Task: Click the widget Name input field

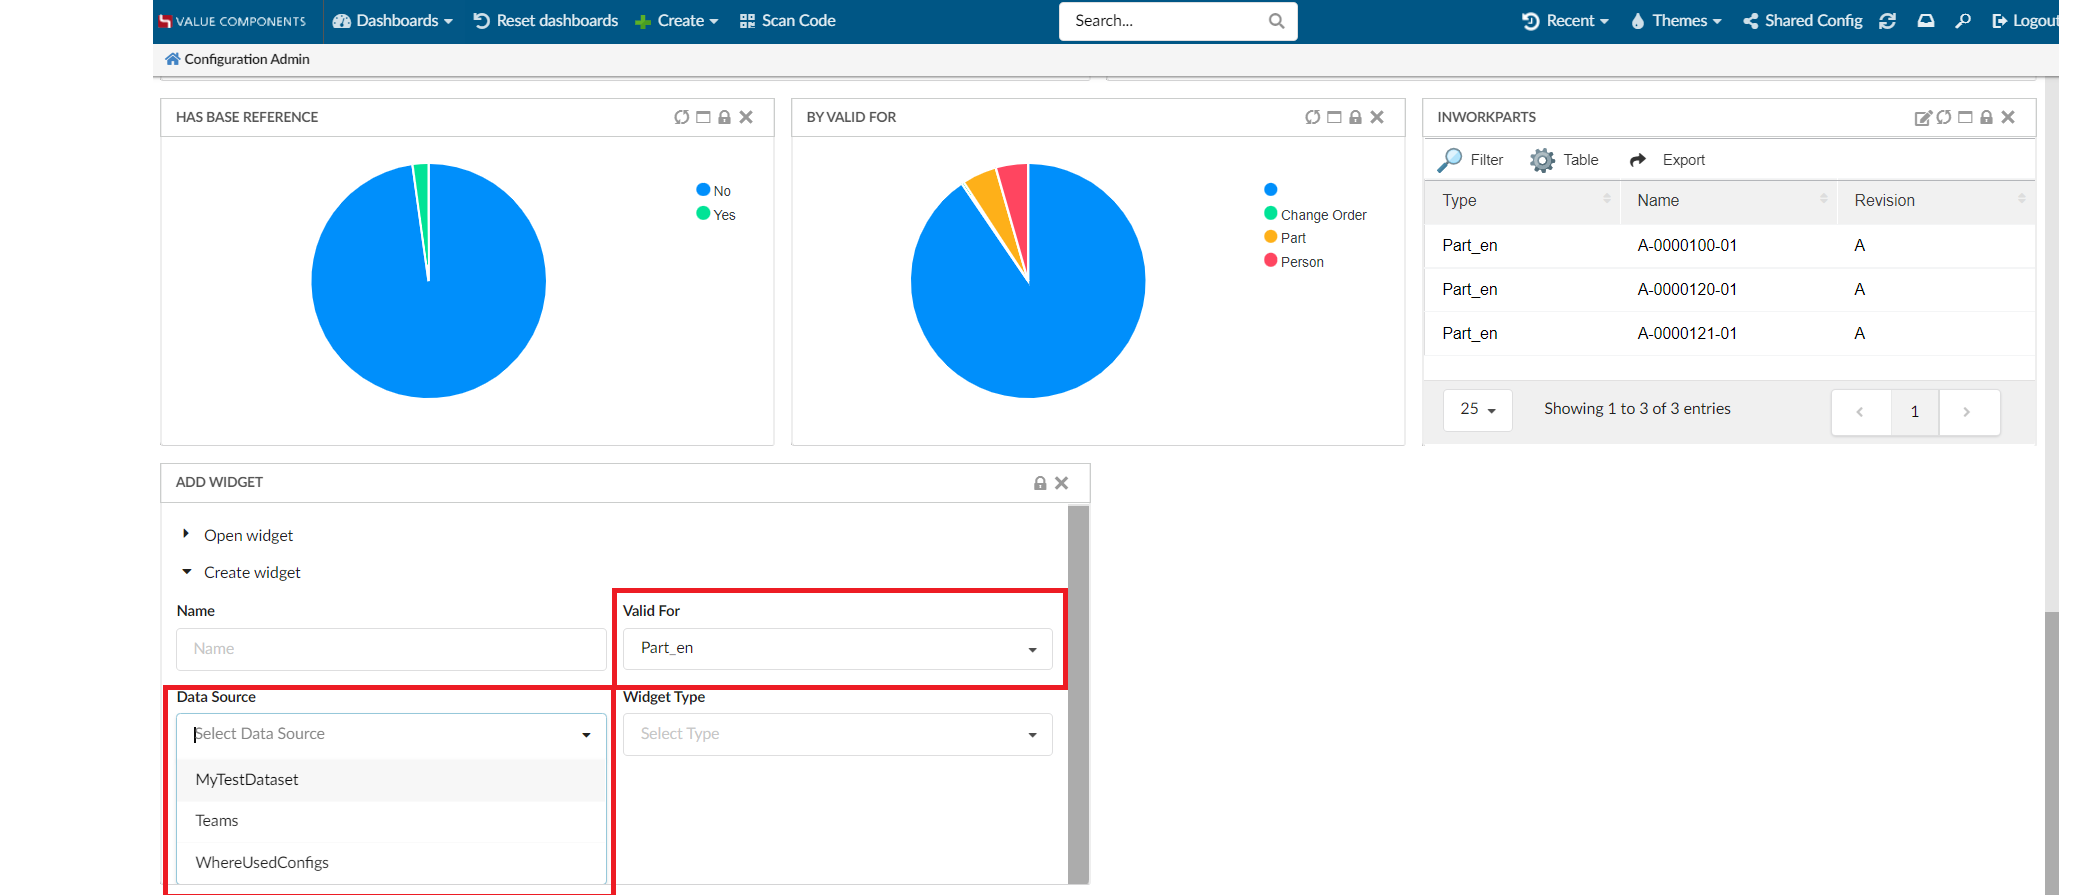Action: pos(391,649)
